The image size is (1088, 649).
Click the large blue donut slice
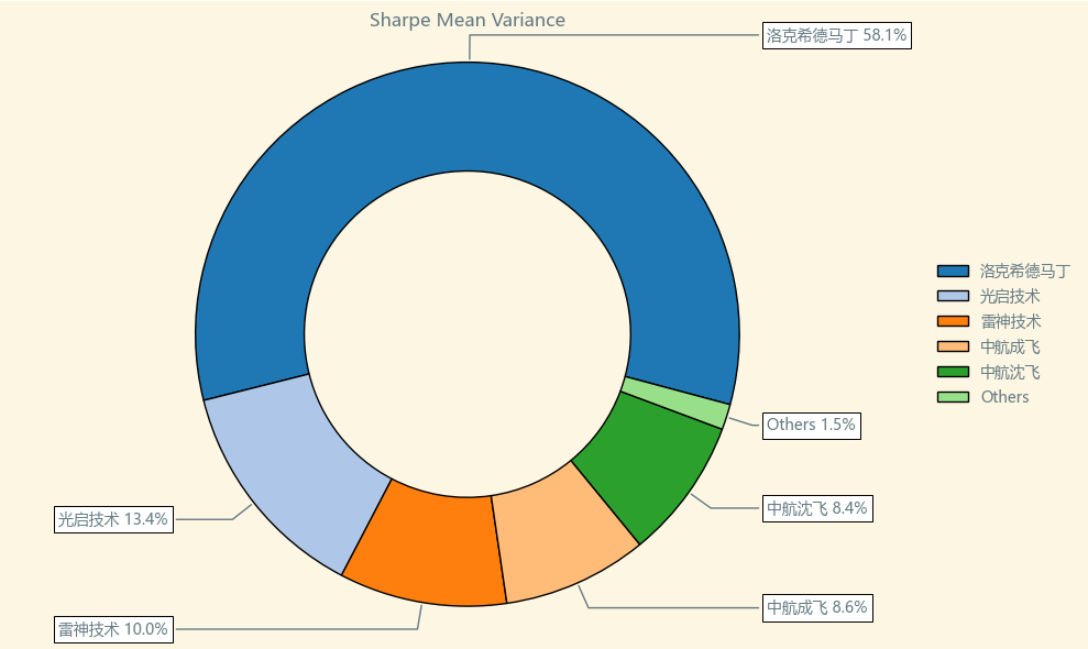(x=468, y=117)
